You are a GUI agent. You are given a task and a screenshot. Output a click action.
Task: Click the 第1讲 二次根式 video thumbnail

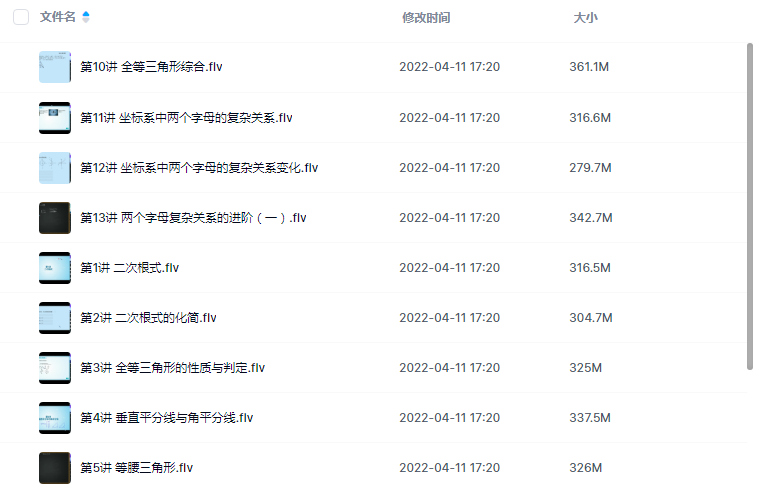click(55, 268)
